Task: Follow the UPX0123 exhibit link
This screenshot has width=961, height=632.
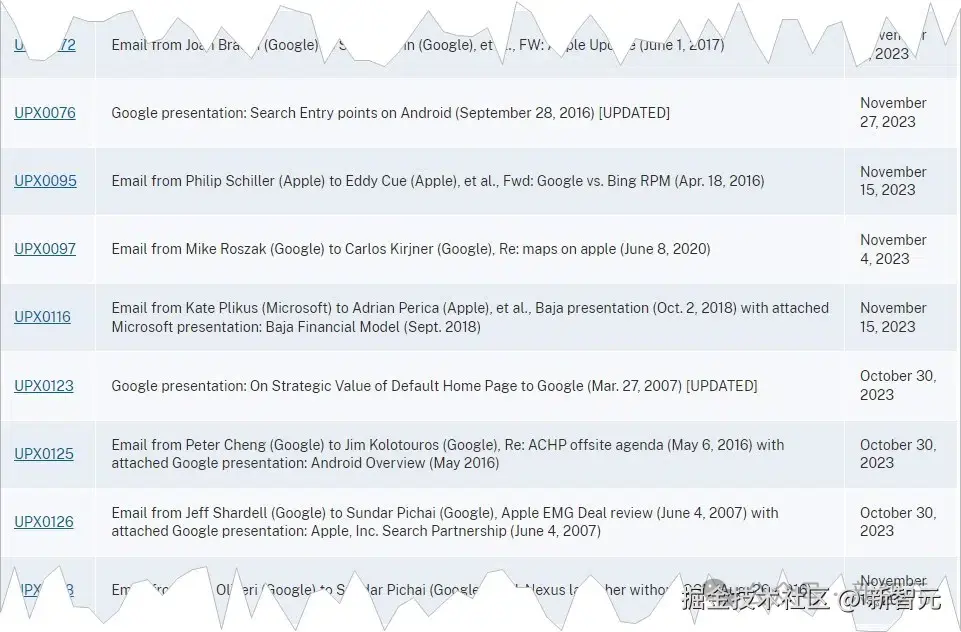Action: [x=44, y=386]
